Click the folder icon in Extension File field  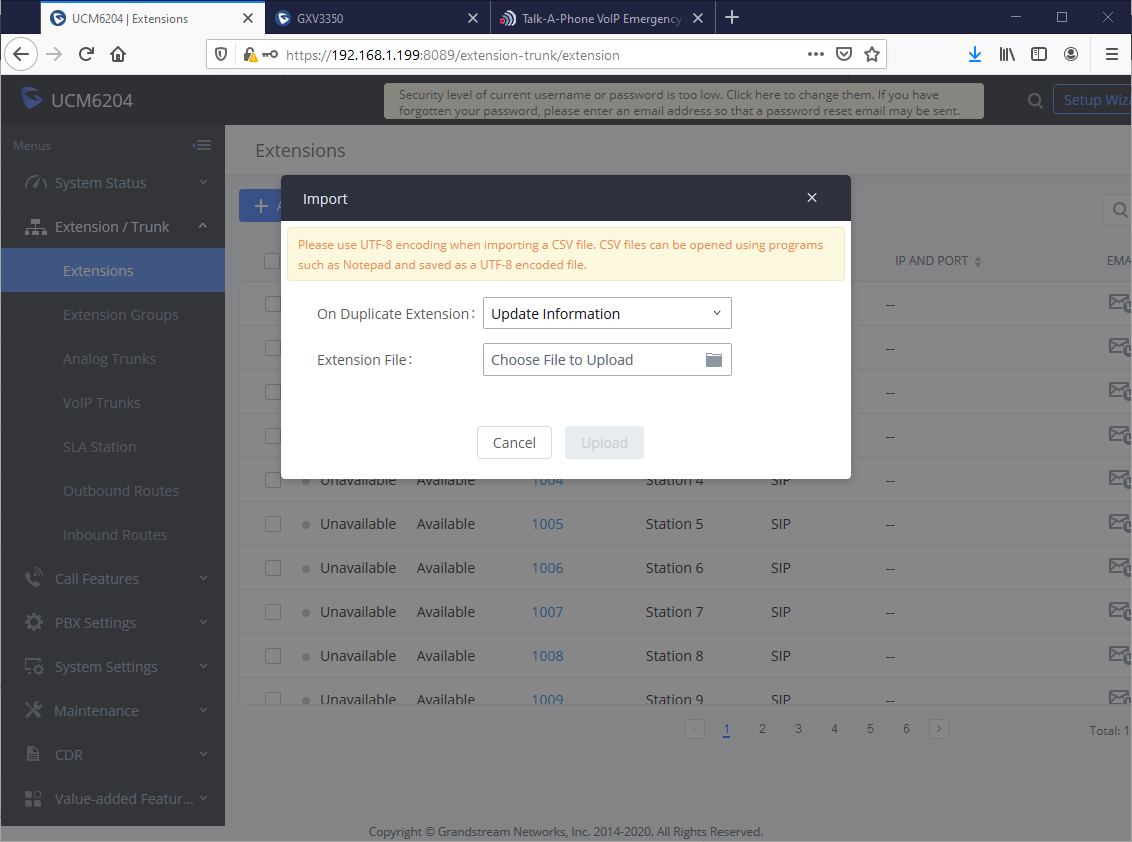tap(713, 360)
